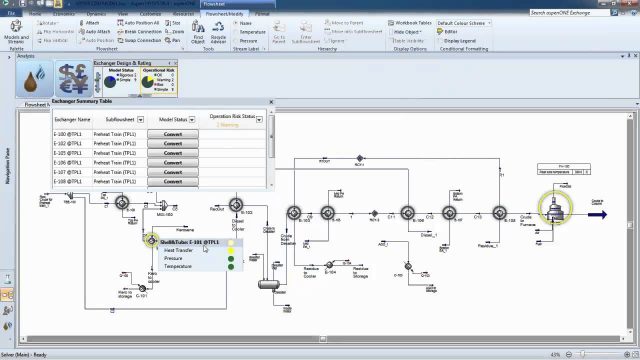640x360 pixels.
Task: Open the oil drop analysis icon
Action: pyautogui.click(x=35, y=79)
